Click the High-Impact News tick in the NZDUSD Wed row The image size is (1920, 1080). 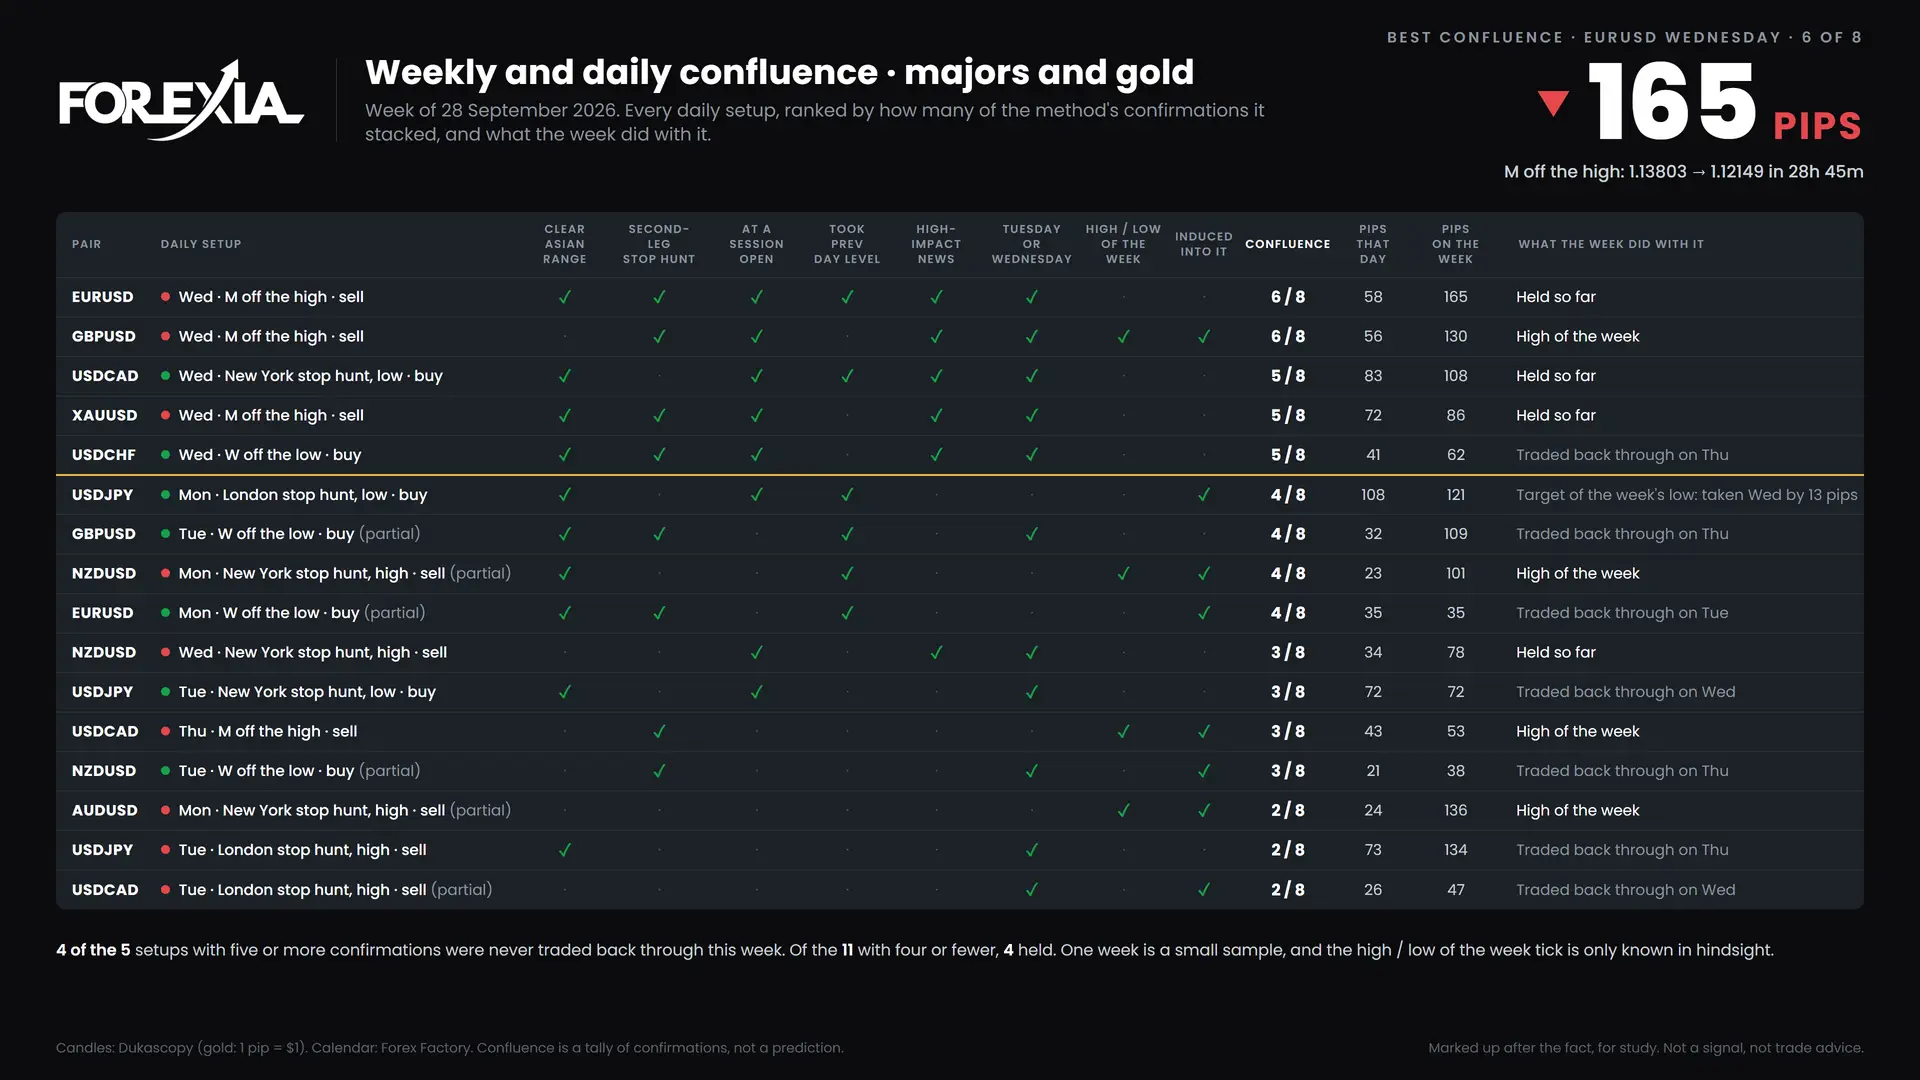(936, 652)
